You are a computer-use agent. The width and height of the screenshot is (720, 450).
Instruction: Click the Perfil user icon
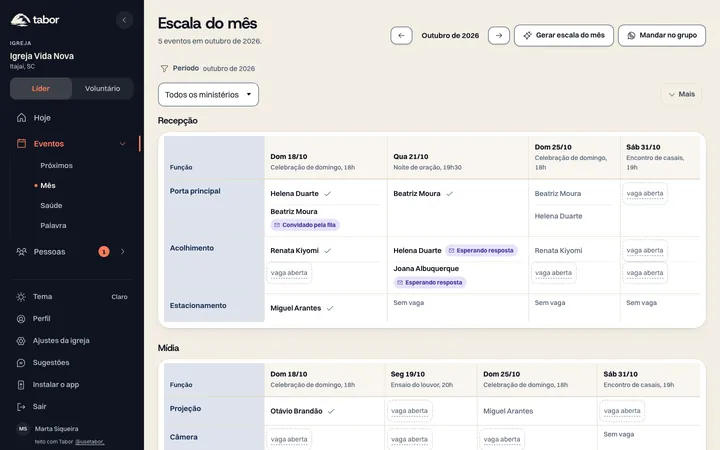tap(21, 319)
